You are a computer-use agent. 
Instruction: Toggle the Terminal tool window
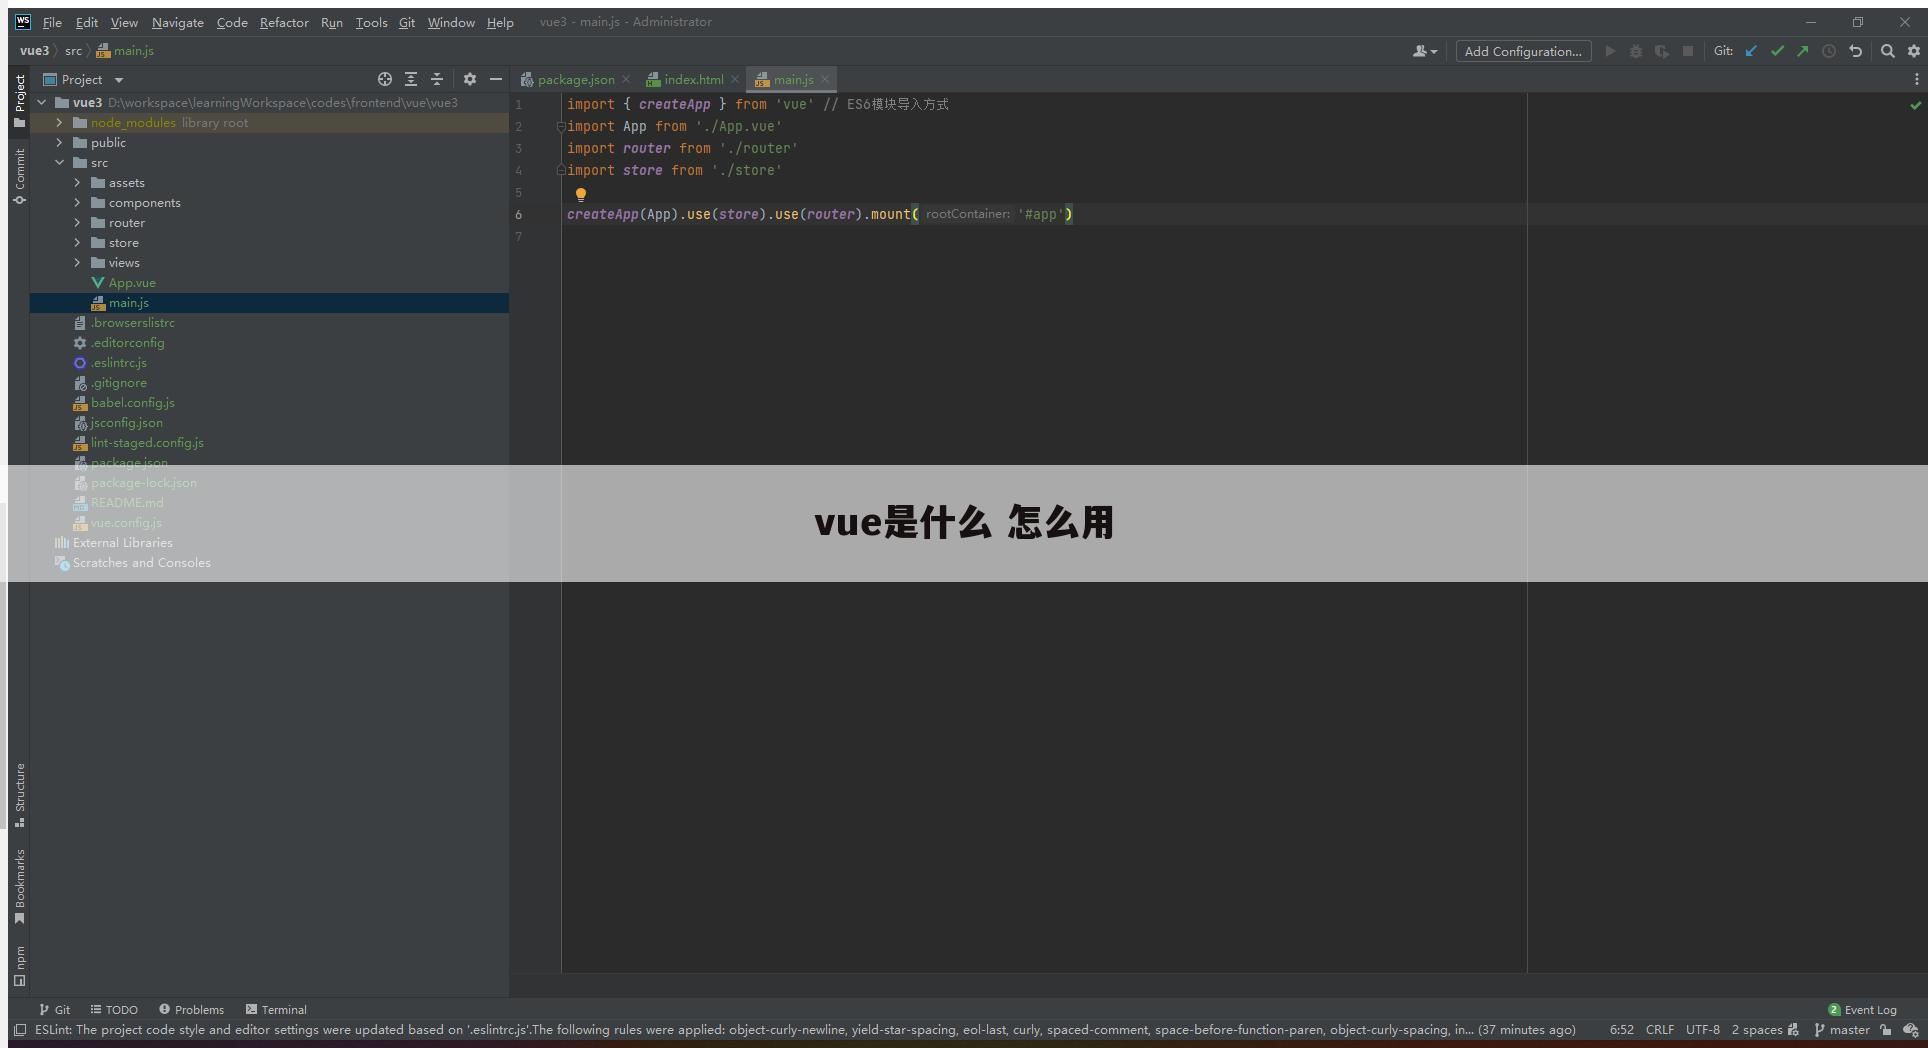coord(276,1009)
